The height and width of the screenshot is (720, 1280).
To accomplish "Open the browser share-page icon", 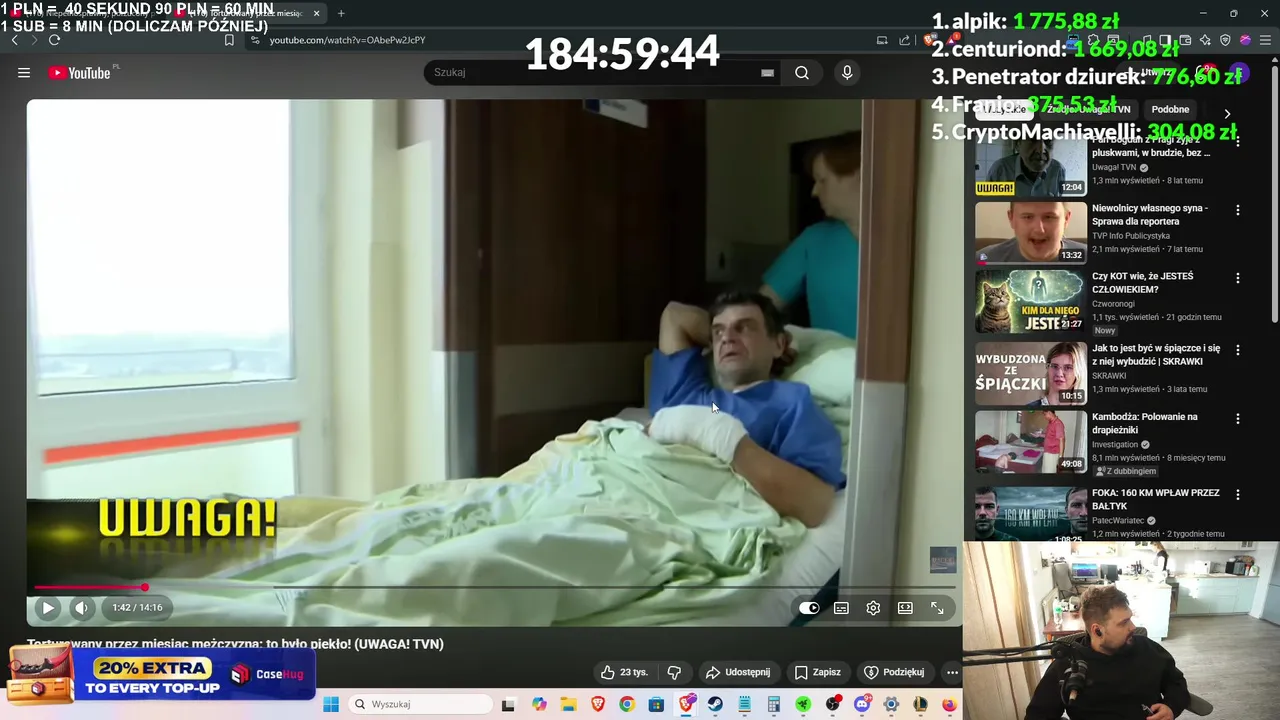I will [904, 40].
